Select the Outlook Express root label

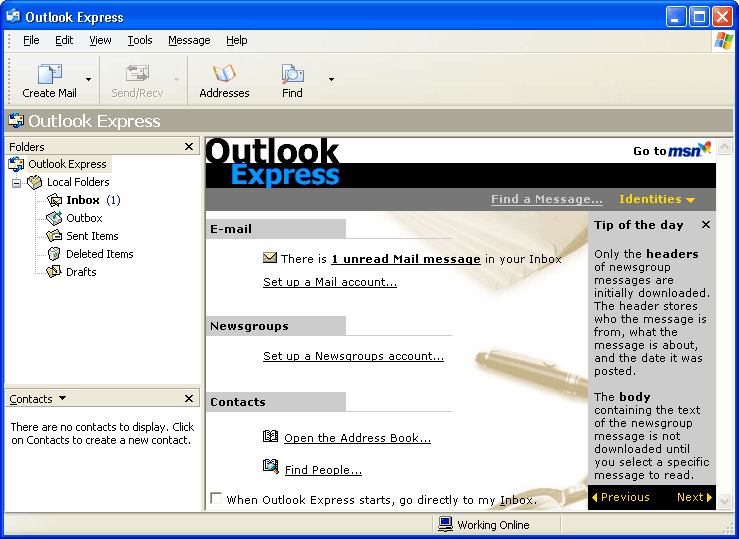pos(68,164)
